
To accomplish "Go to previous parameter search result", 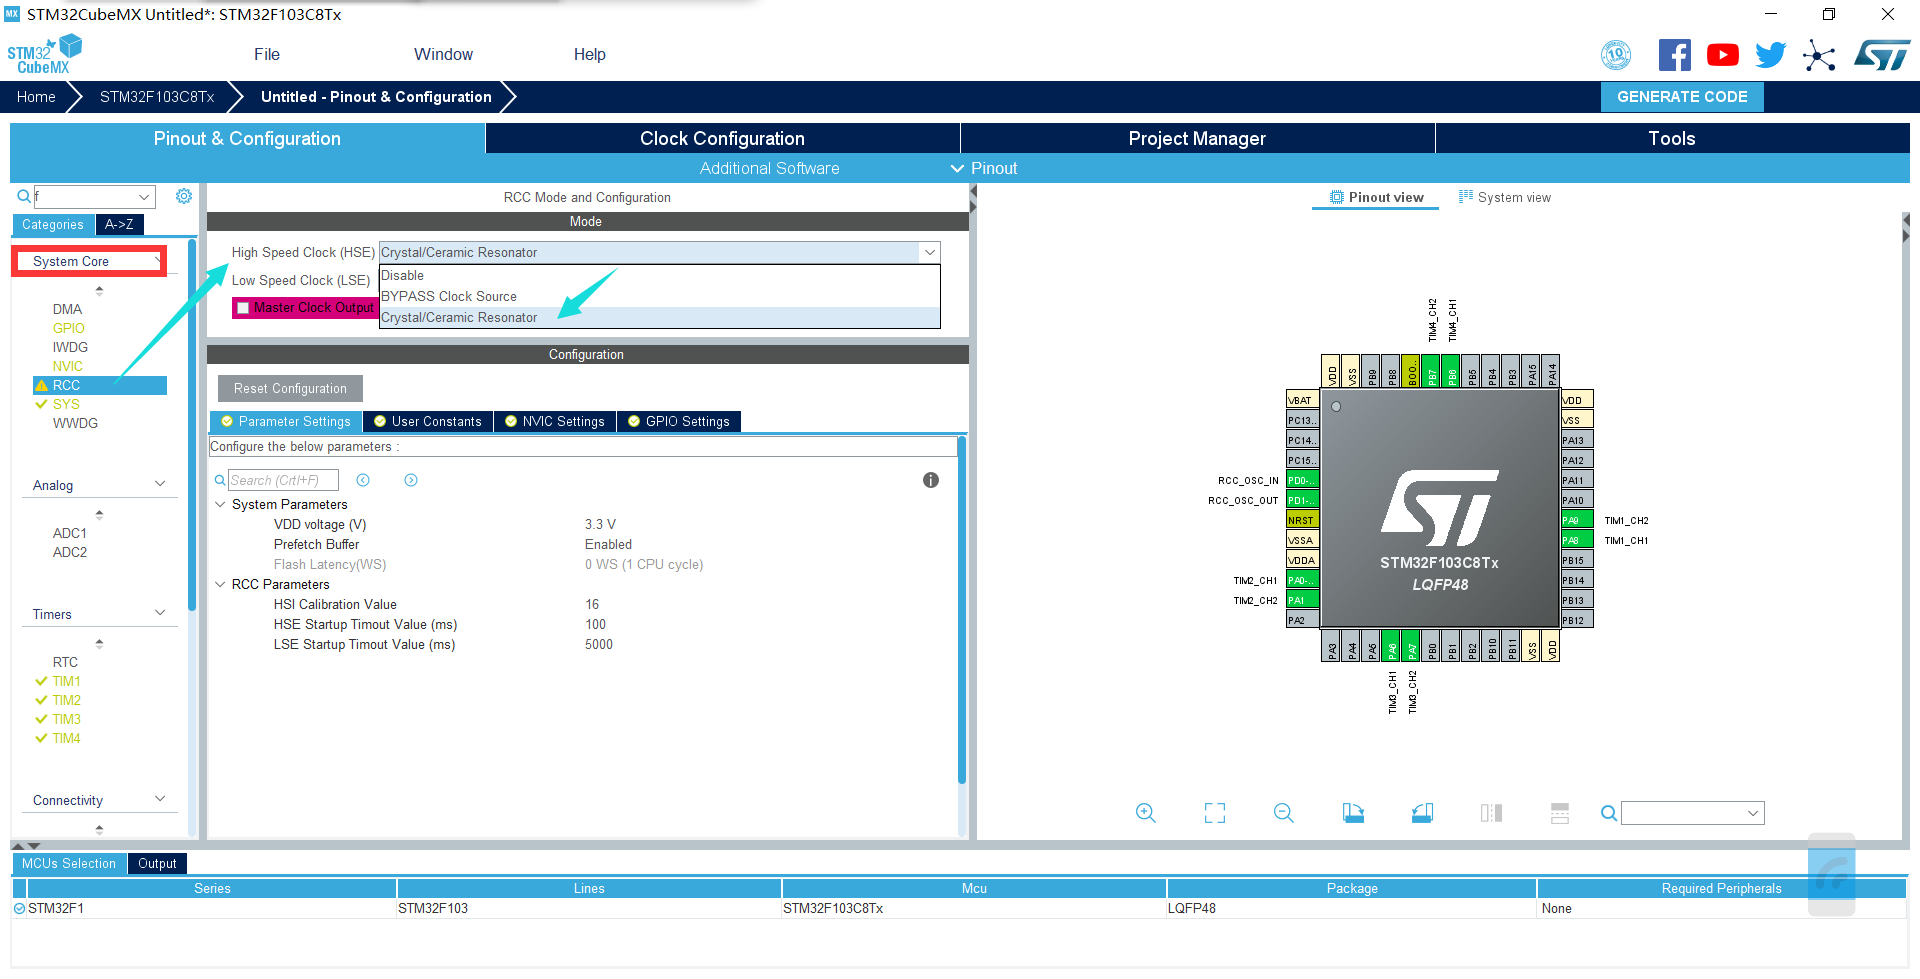I will pyautogui.click(x=363, y=480).
